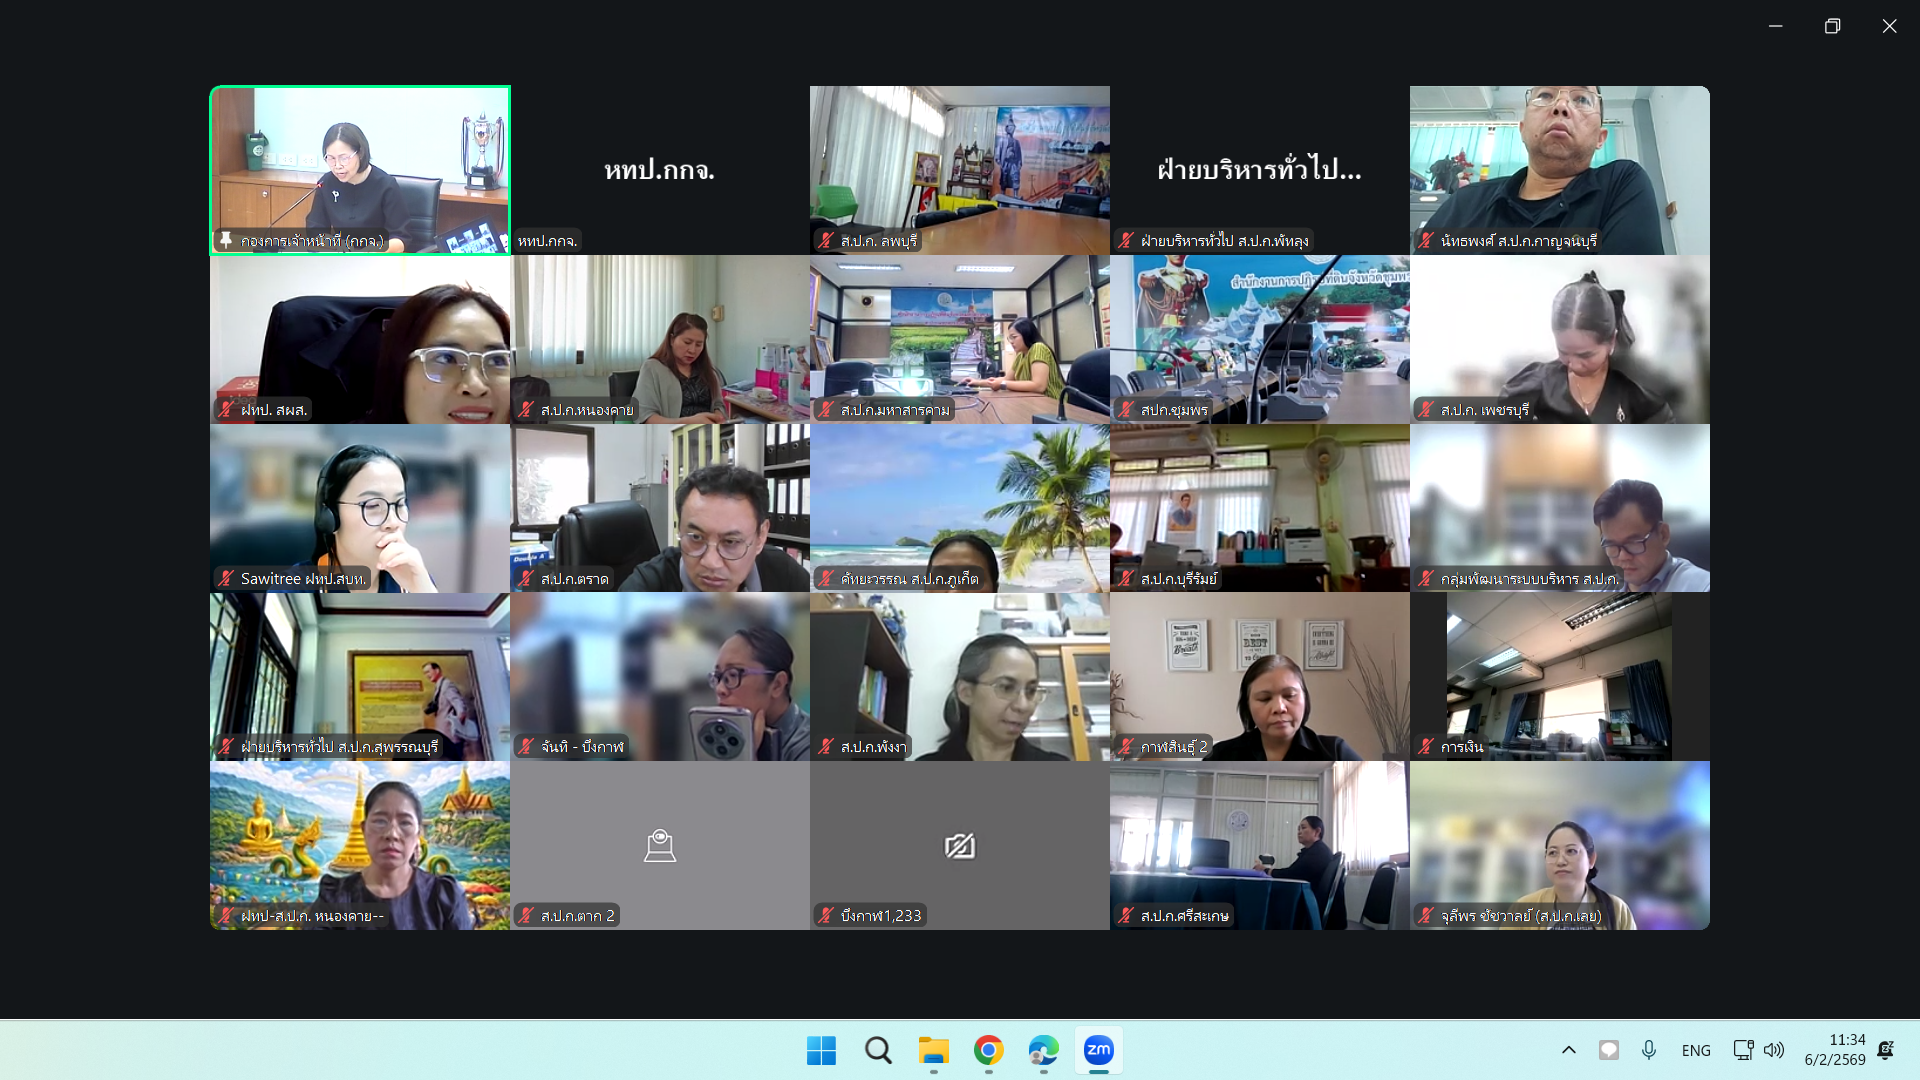The width and height of the screenshot is (1920, 1080).
Task: Open the ENG language input switcher
Action: pyautogui.click(x=1696, y=1050)
